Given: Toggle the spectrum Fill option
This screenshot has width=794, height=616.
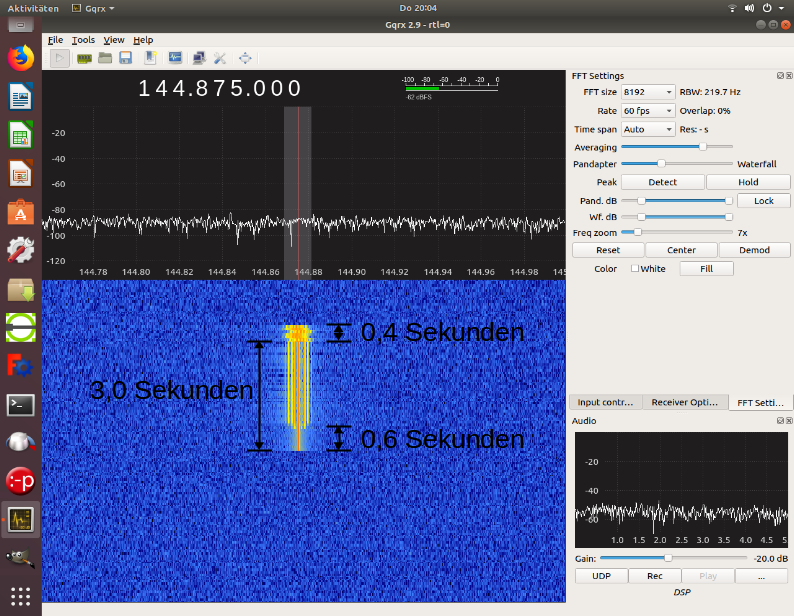Looking at the screenshot, I should [706, 268].
